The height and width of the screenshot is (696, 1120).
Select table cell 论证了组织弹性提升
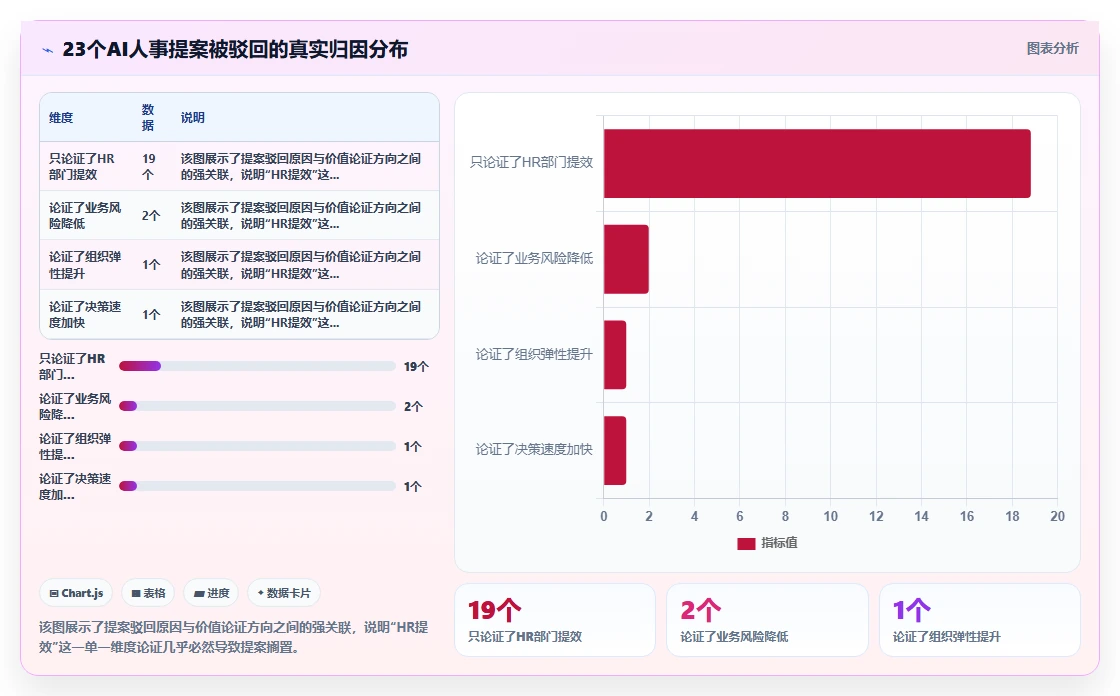point(85,265)
